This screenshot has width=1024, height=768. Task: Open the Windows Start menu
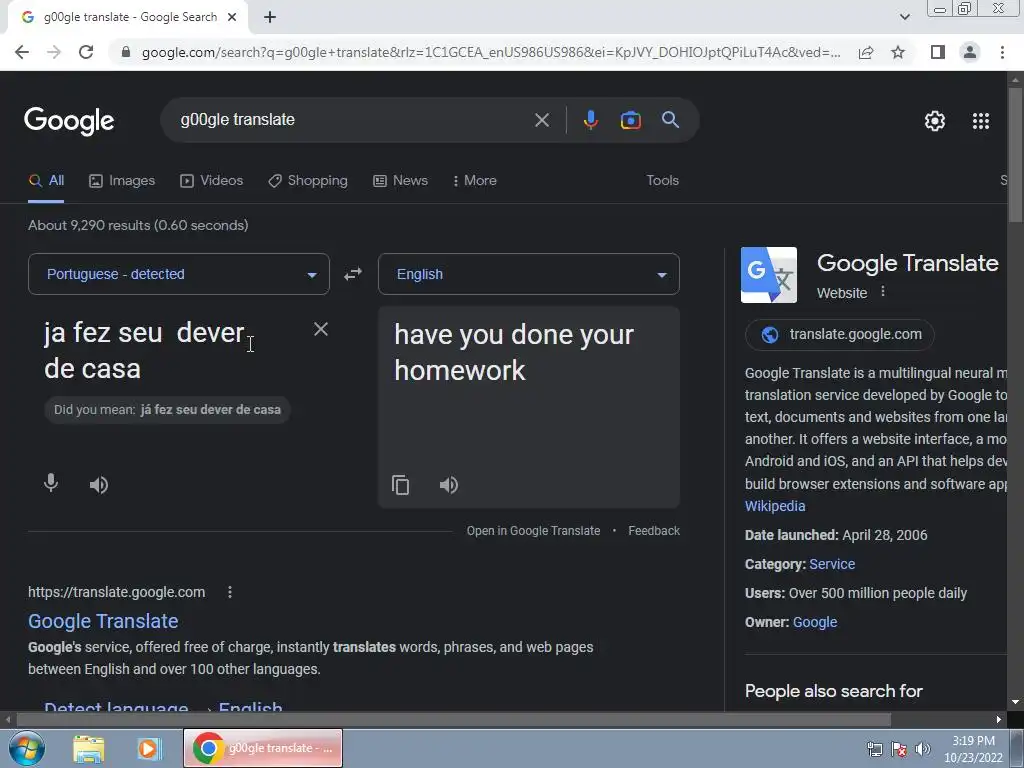[27, 748]
